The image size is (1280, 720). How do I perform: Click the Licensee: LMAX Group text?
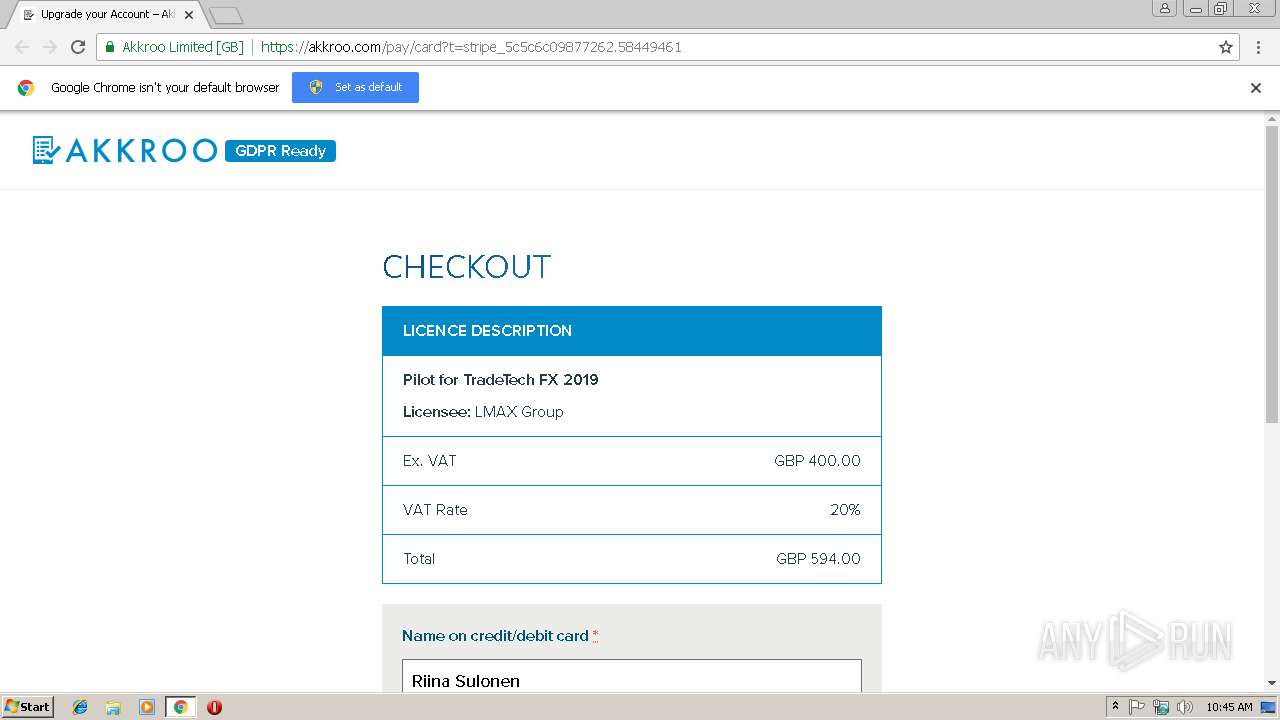(x=483, y=412)
